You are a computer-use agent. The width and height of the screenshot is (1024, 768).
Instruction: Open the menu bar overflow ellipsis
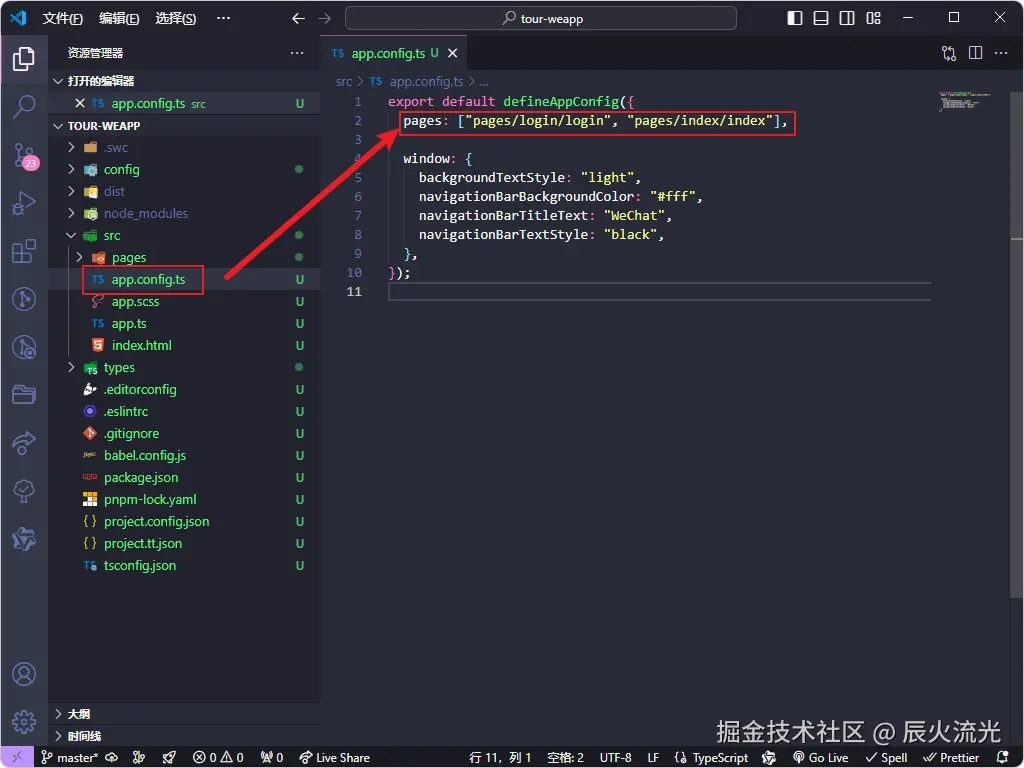pos(223,18)
